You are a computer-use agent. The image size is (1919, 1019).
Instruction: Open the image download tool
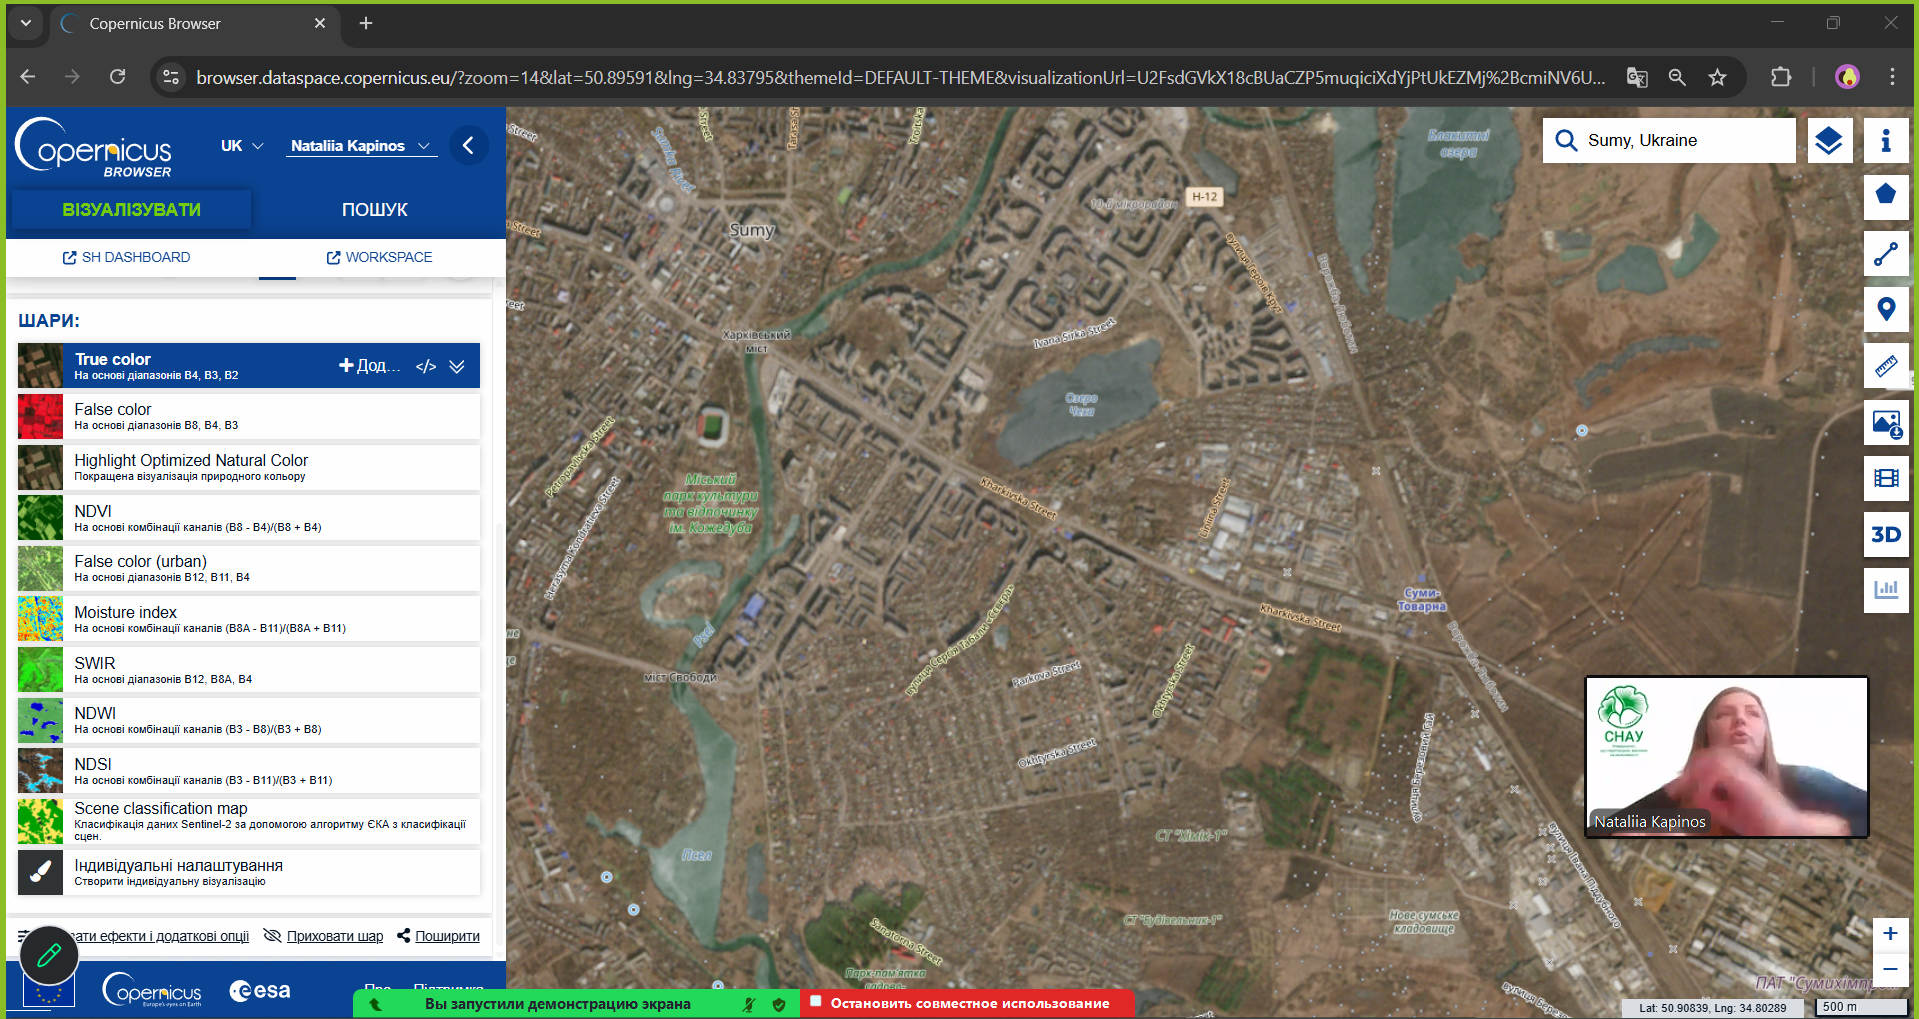[x=1886, y=422]
